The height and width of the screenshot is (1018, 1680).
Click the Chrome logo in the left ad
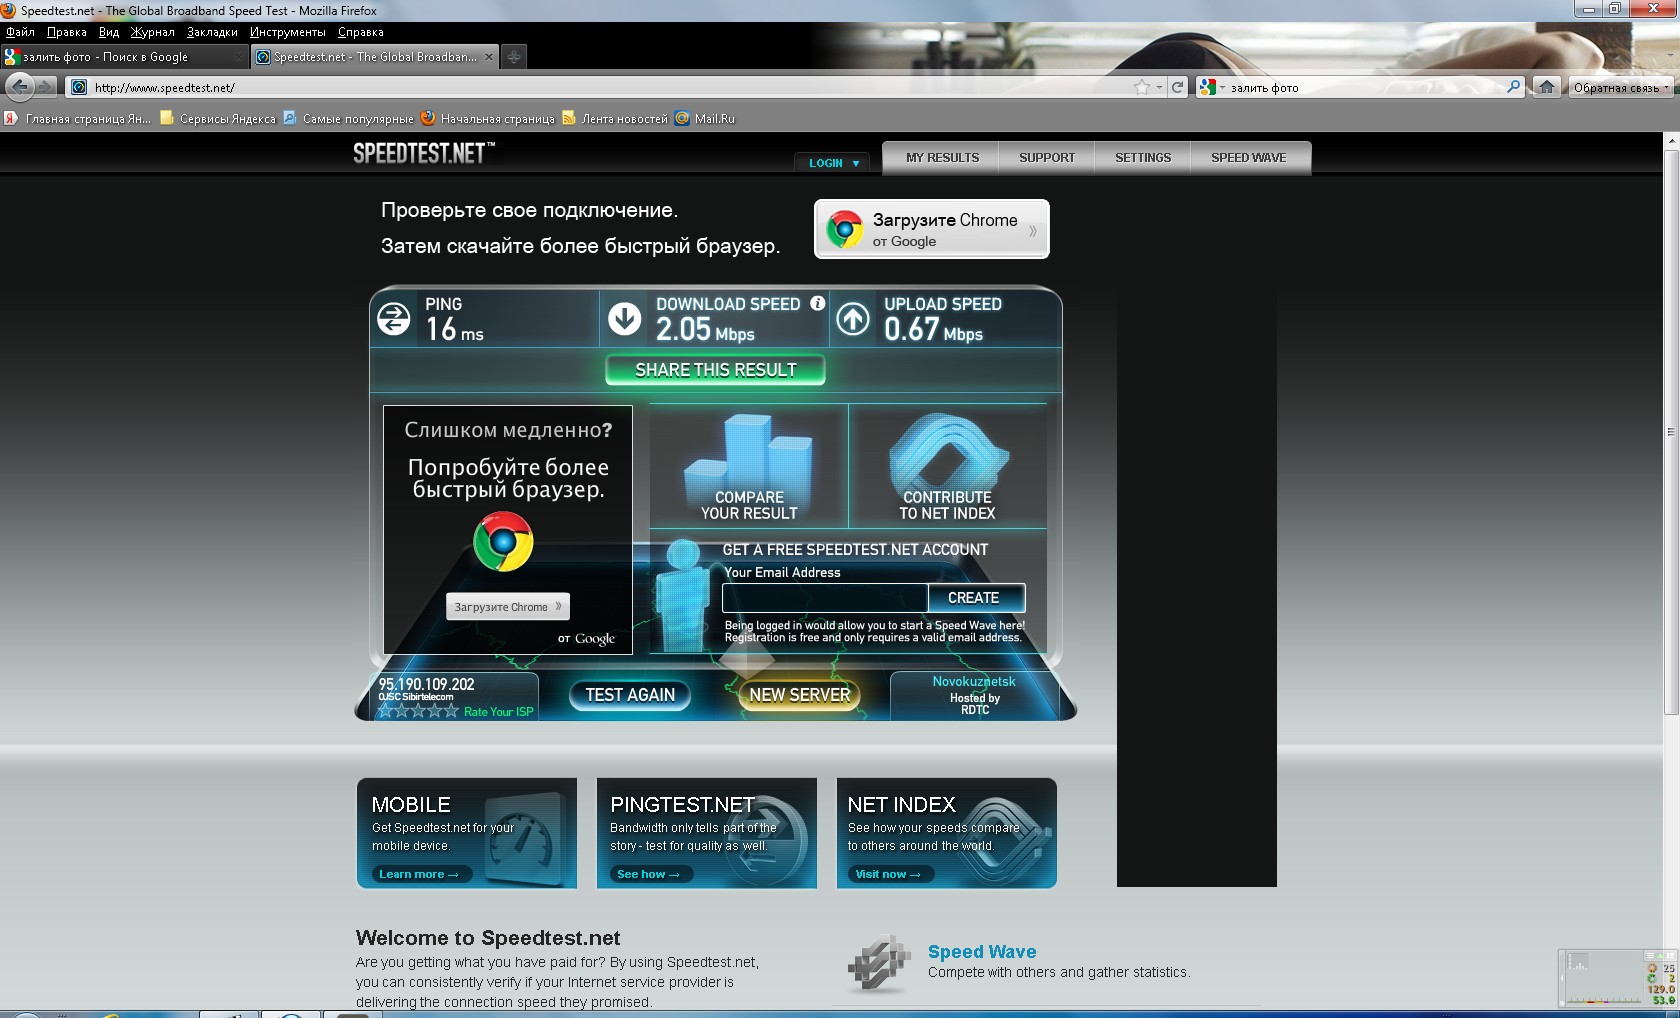coord(503,541)
